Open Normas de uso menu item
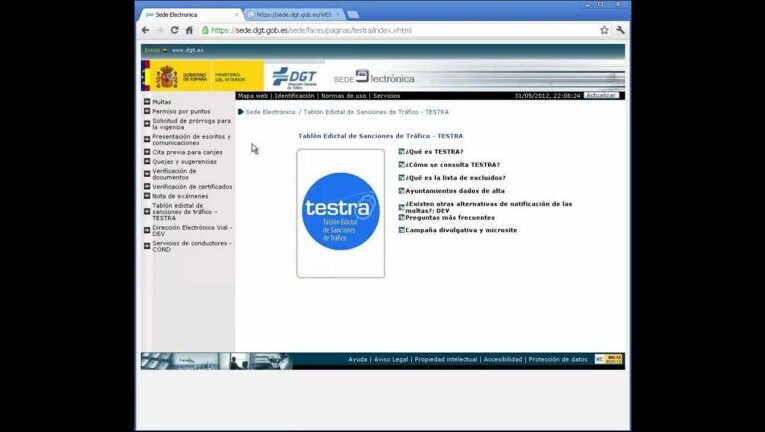Image resolution: width=765 pixels, height=432 pixels. [x=343, y=96]
